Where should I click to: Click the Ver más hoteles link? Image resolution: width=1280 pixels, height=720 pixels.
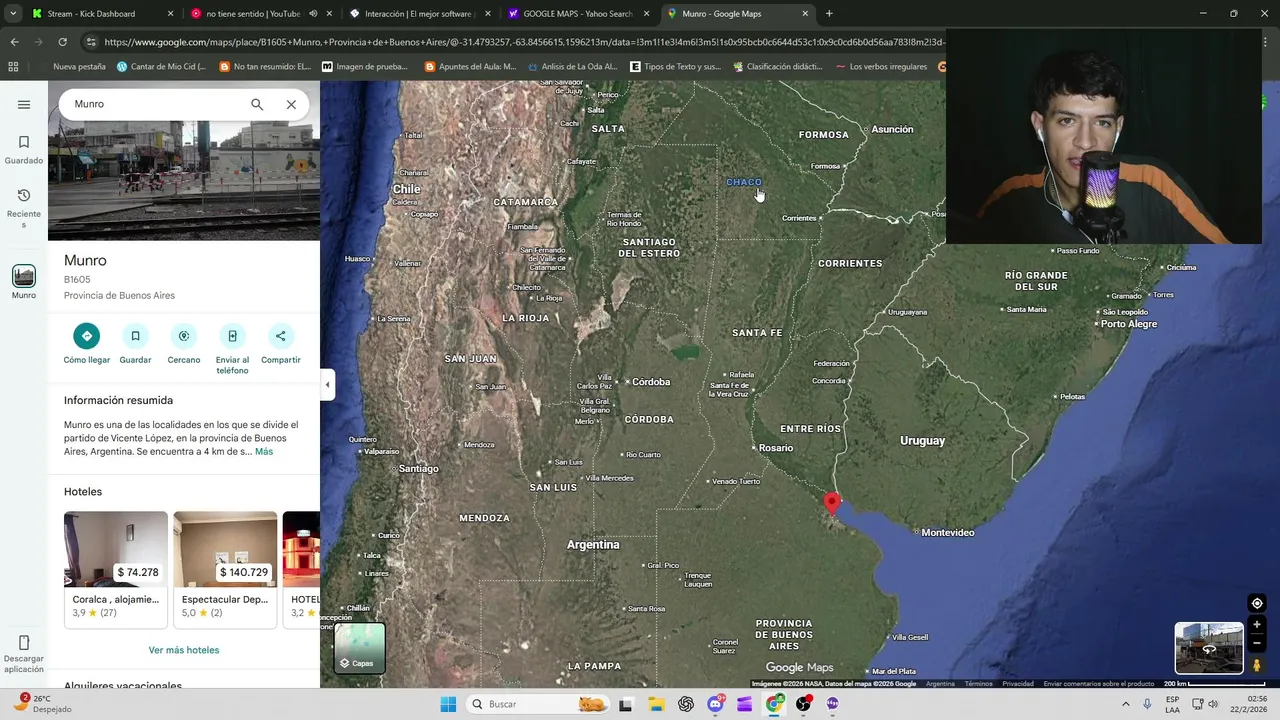pyautogui.click(x=184, y=650)
